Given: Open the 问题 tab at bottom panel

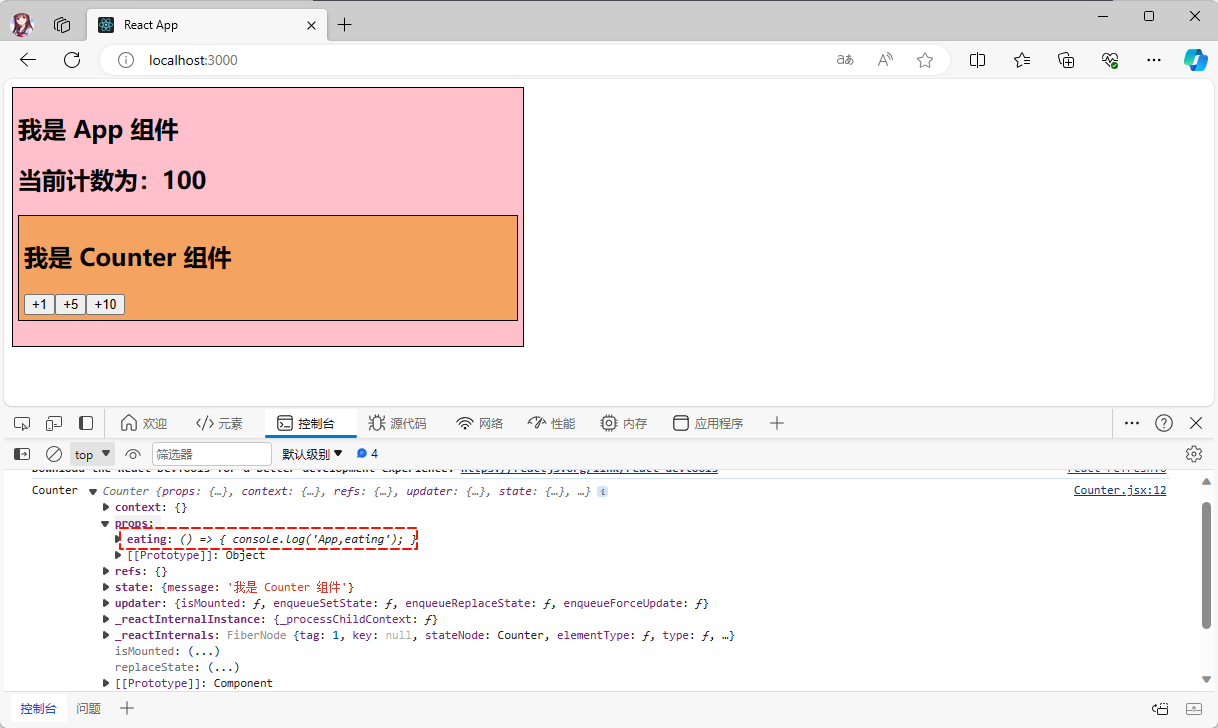Looking at the screenshot, I should coord(88,708).
